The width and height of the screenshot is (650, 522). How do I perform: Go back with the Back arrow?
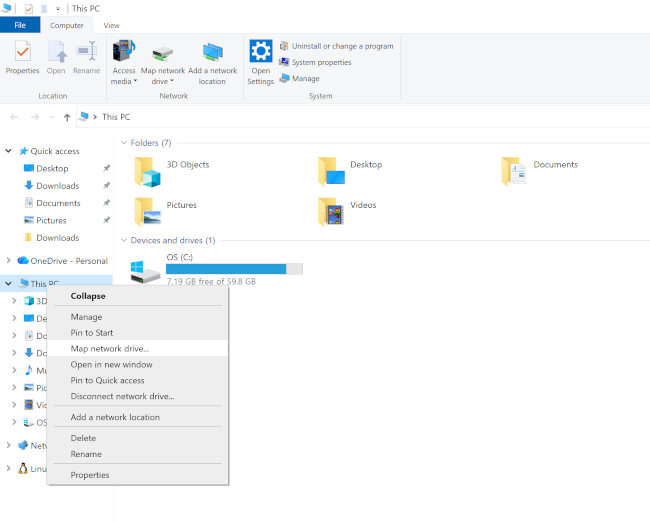click(14, 117)
